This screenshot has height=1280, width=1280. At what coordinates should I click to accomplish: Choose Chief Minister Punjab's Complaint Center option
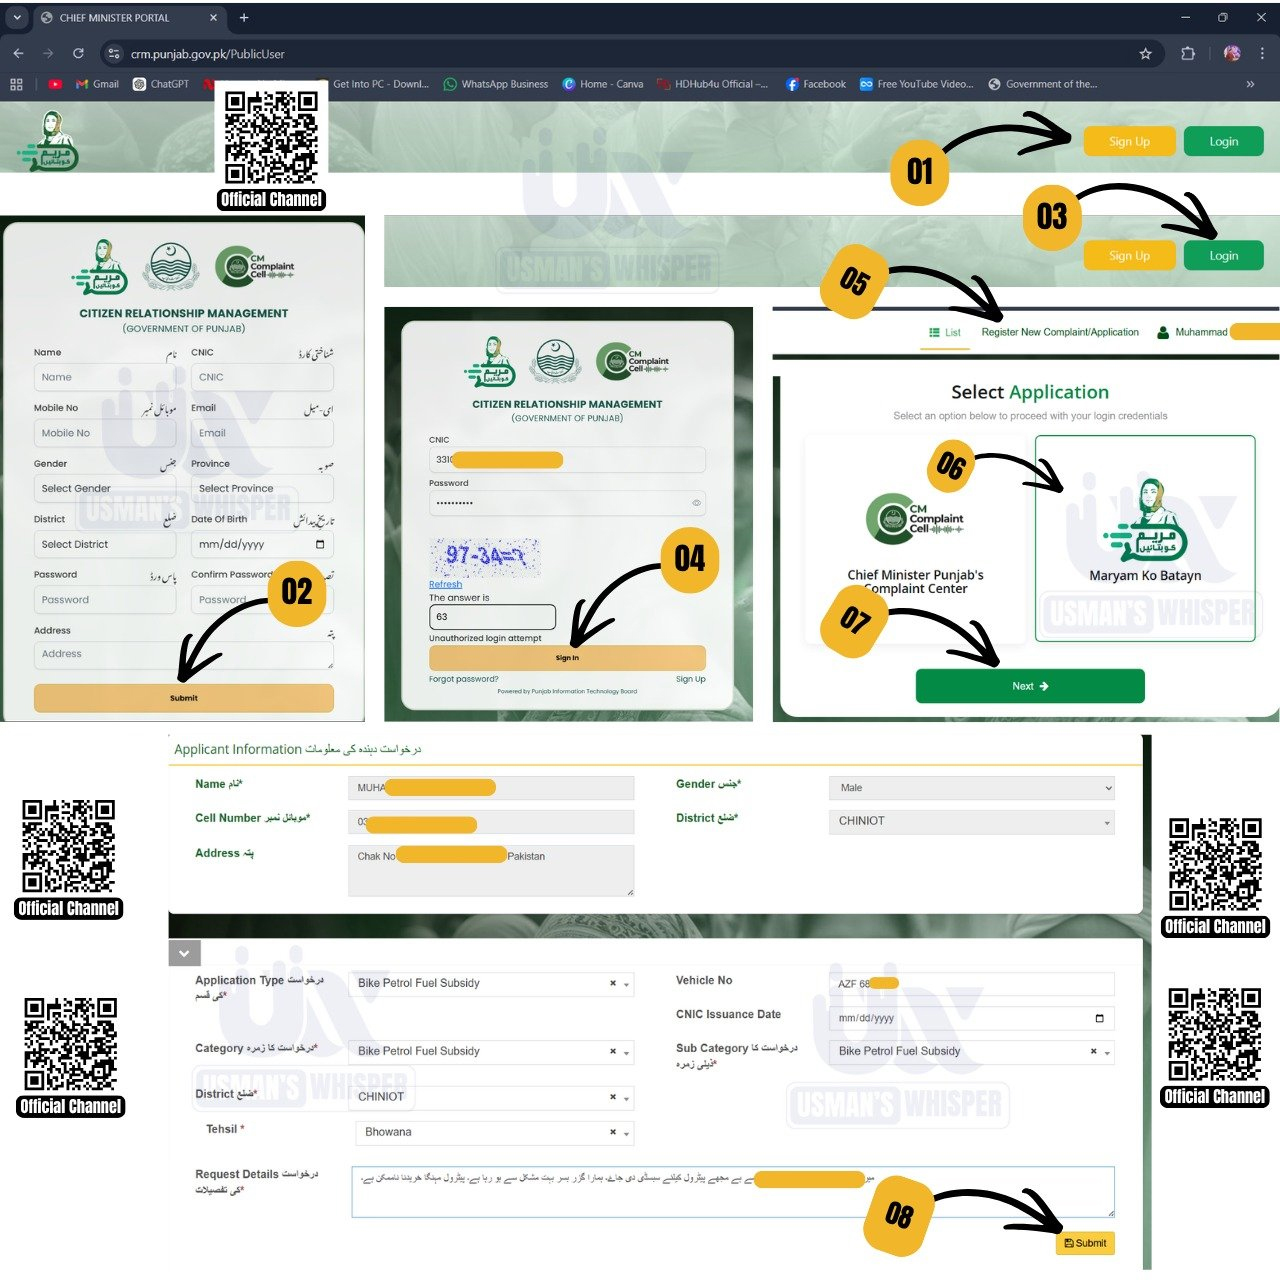[915, 540]
